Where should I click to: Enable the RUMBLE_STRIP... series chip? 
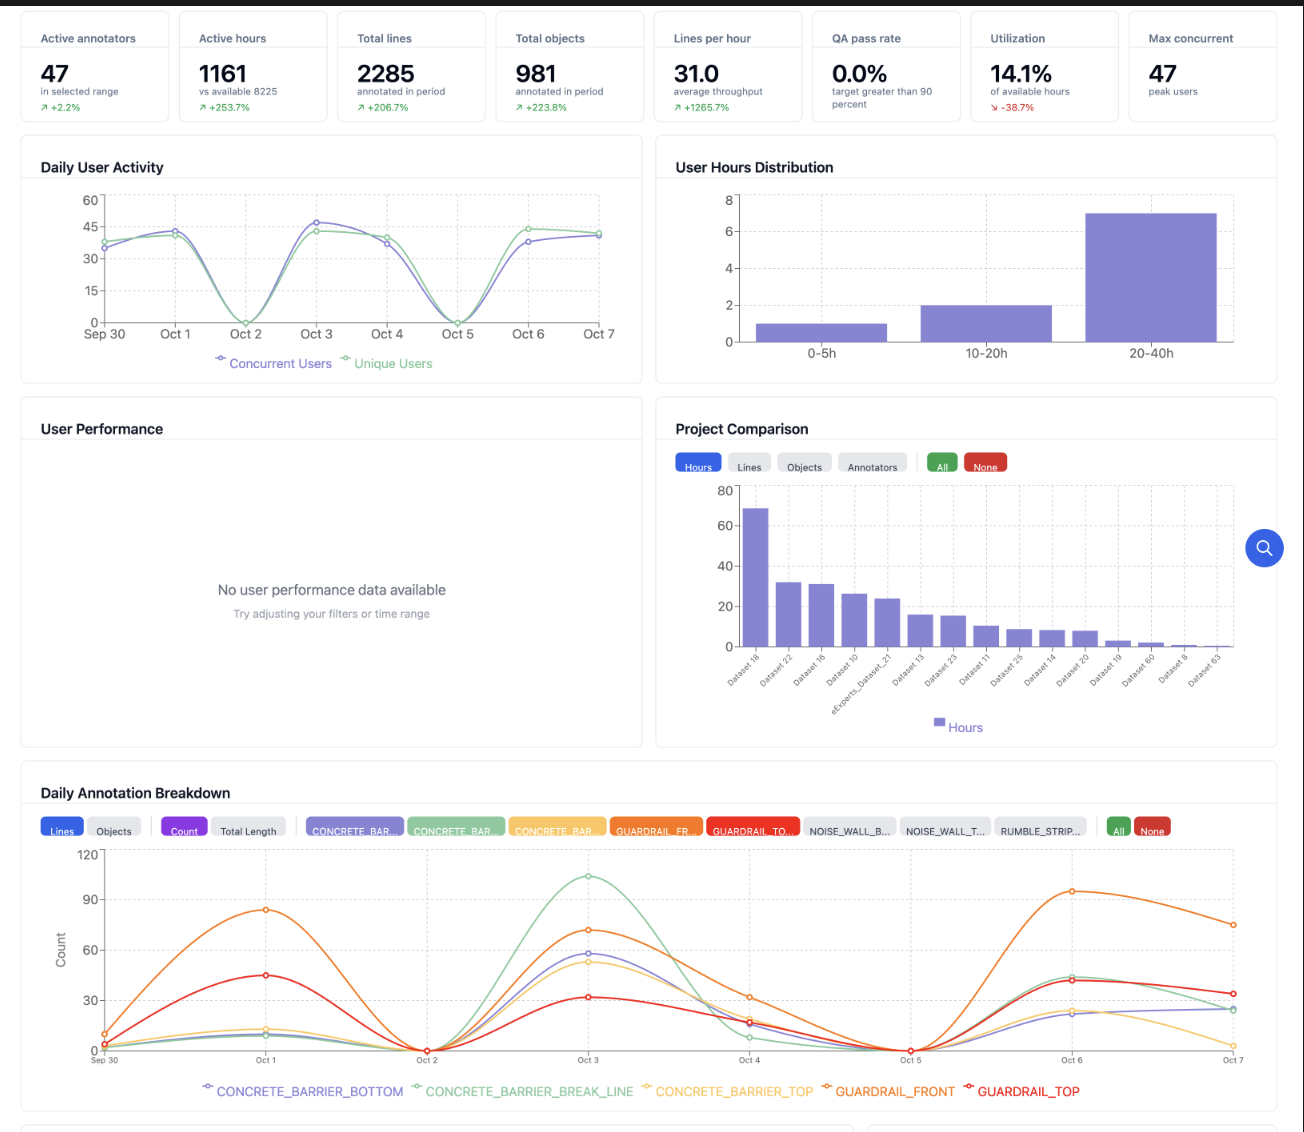[1040, 828]
